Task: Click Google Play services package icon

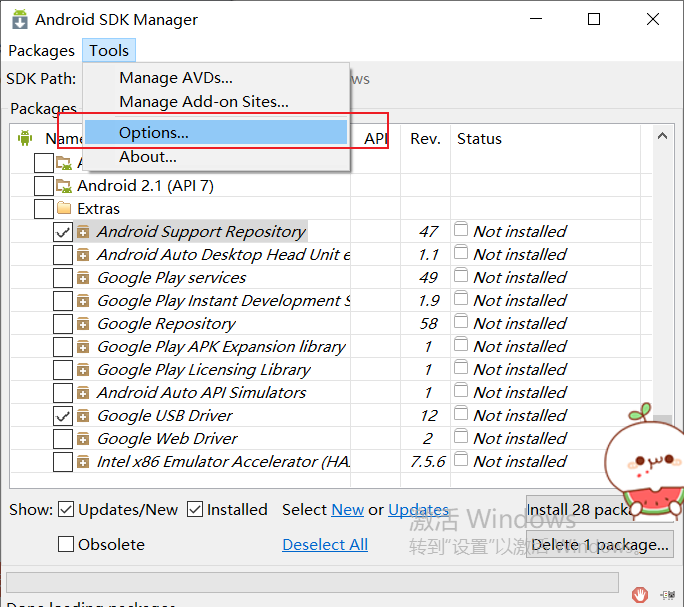Action: coord(83,278)
